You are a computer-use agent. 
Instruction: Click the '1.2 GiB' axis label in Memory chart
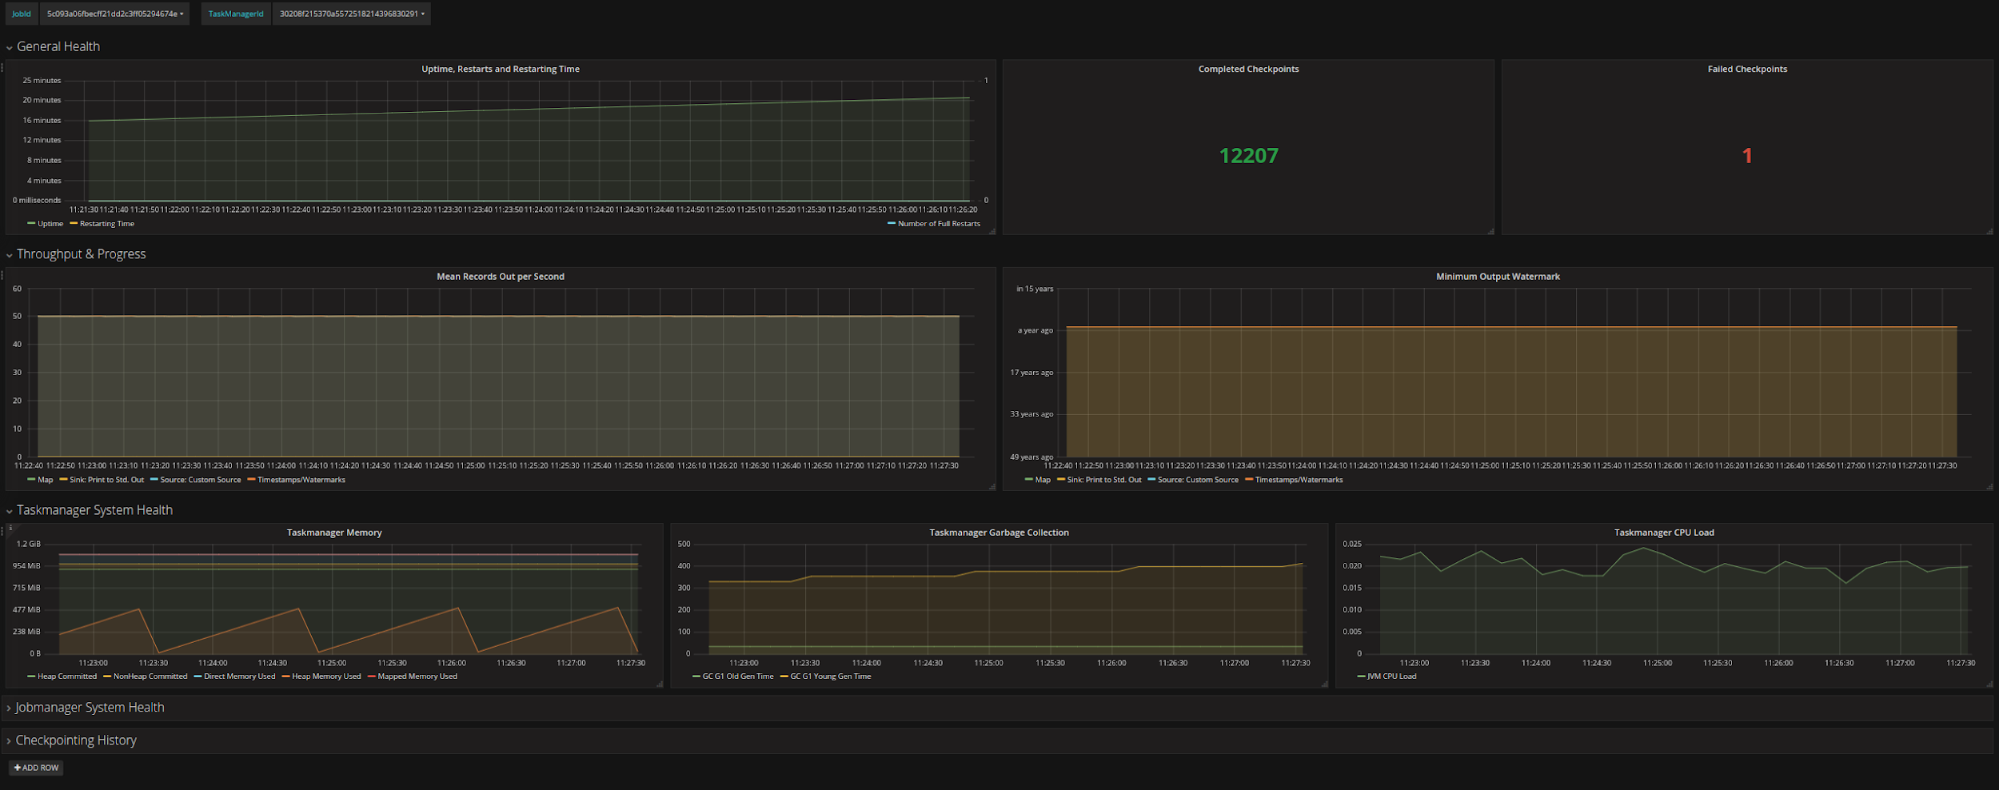click(x=29, y=545)
